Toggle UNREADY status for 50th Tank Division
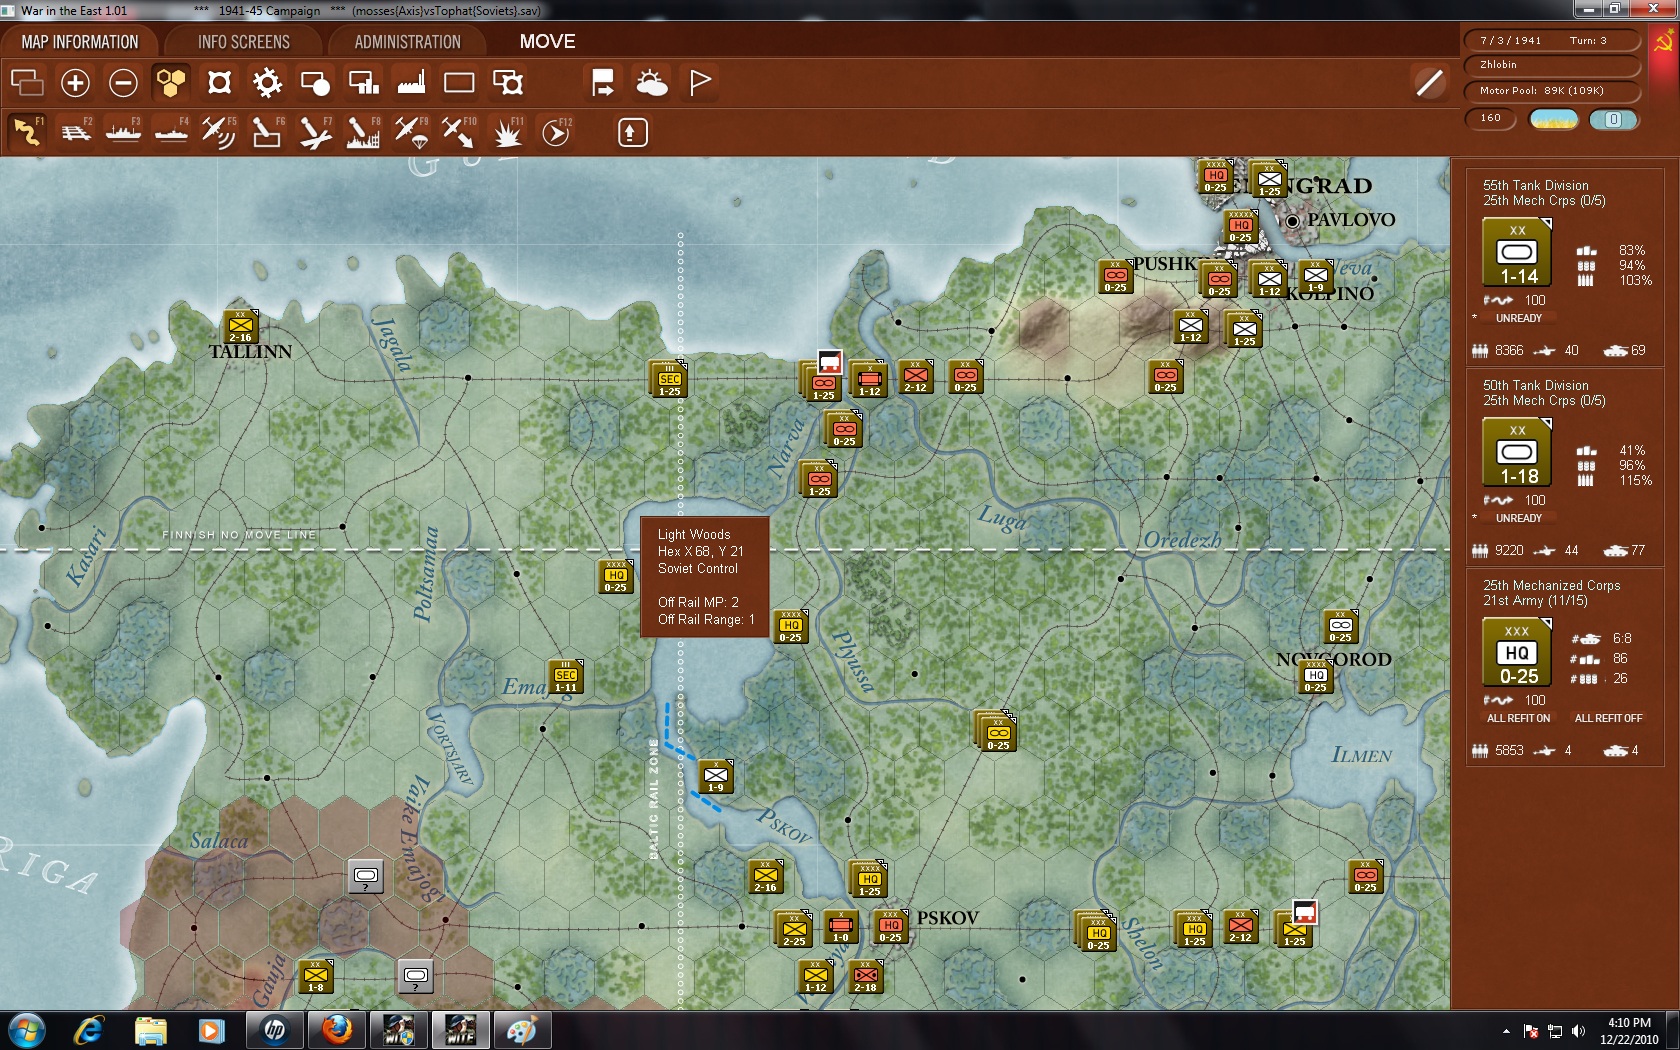This screenshot has width=1680, height=1050. pos(1518,518)
